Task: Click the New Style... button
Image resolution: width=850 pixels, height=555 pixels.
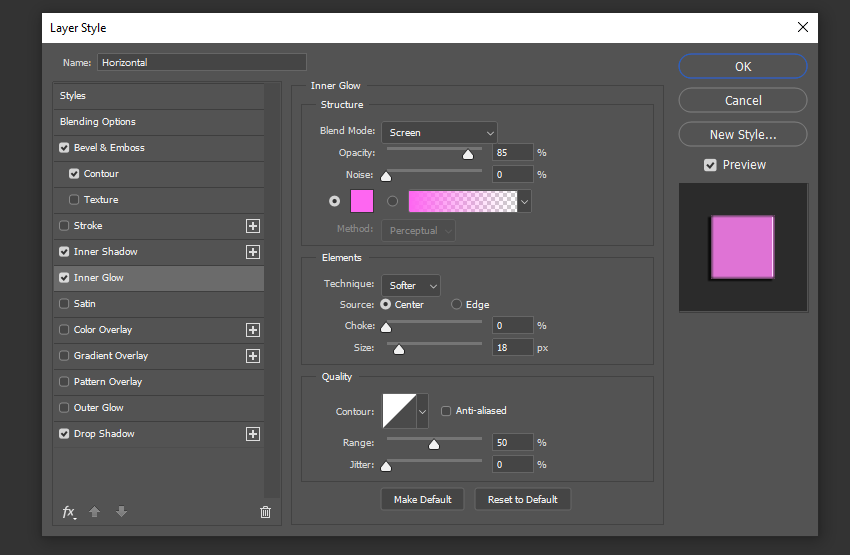Action: [x=742, y=135]
